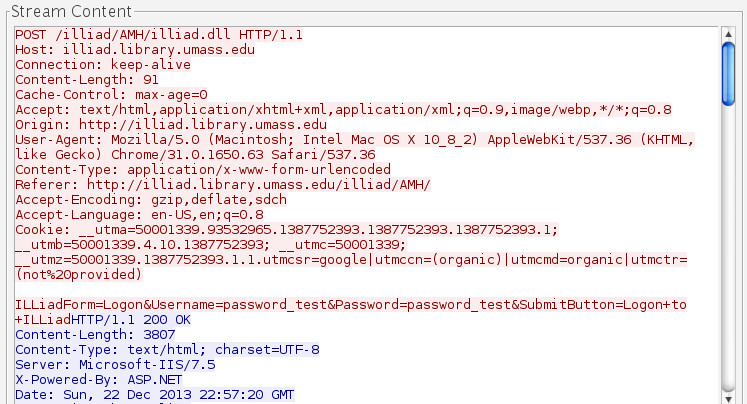
Task: Click the X-Powered-By: ASP.NET line
Action: click(100, 379)
